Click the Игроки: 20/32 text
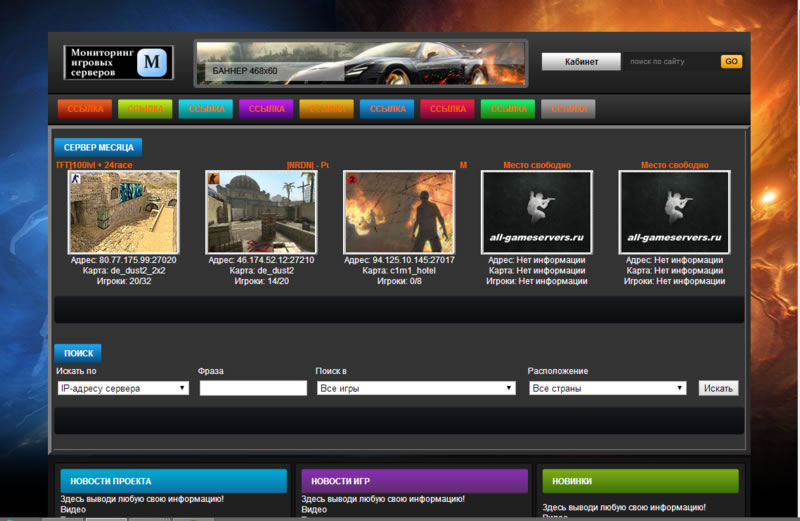800x521 pixels. [x=123, y=281]
